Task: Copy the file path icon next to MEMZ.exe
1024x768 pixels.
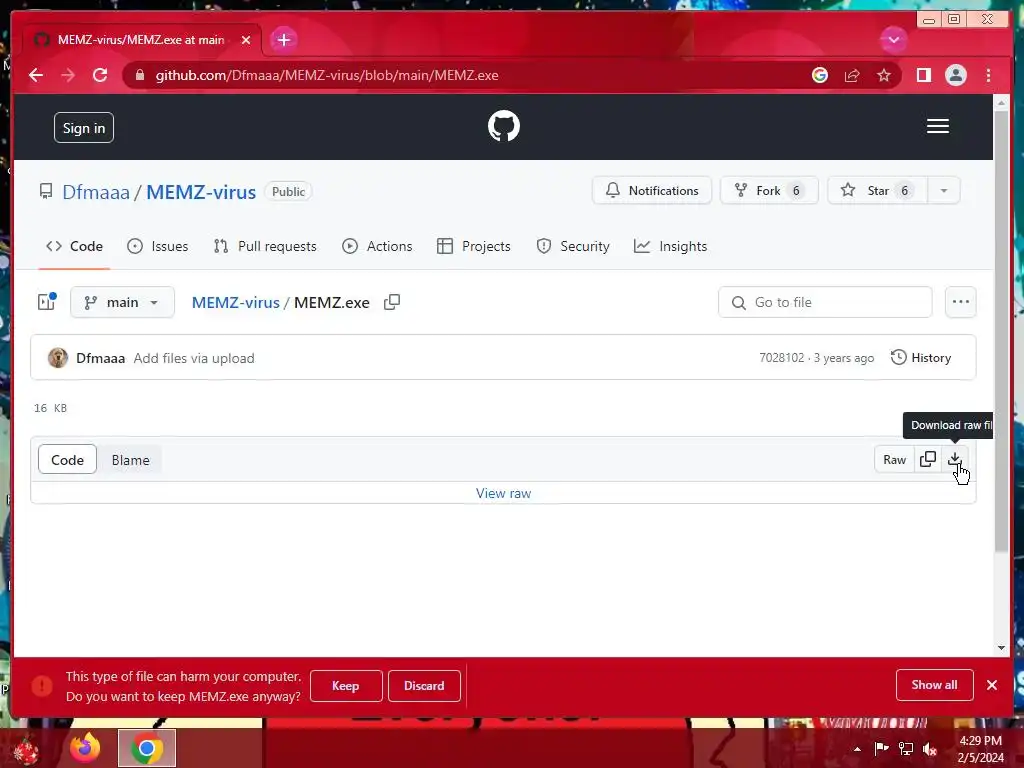Action: point(392,302)
